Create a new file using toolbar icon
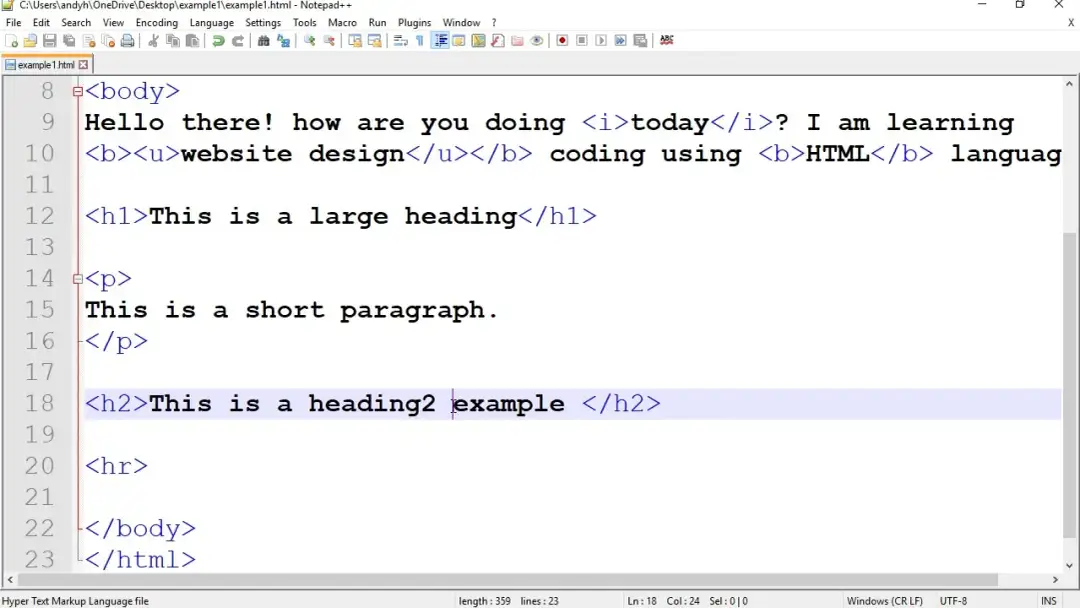 [13, 40]
